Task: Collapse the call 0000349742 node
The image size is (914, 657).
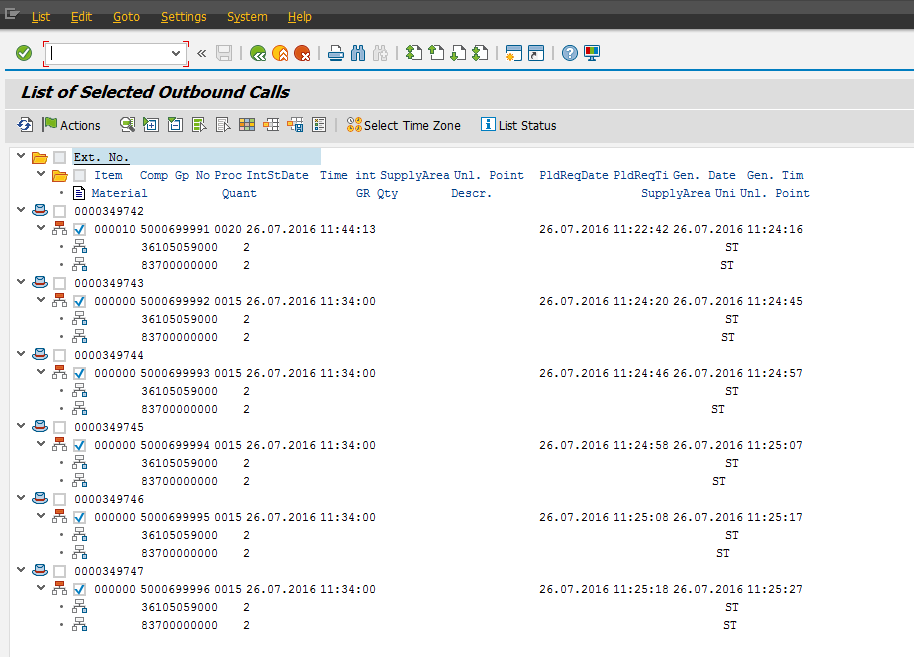Action: [x=21, y=210]
